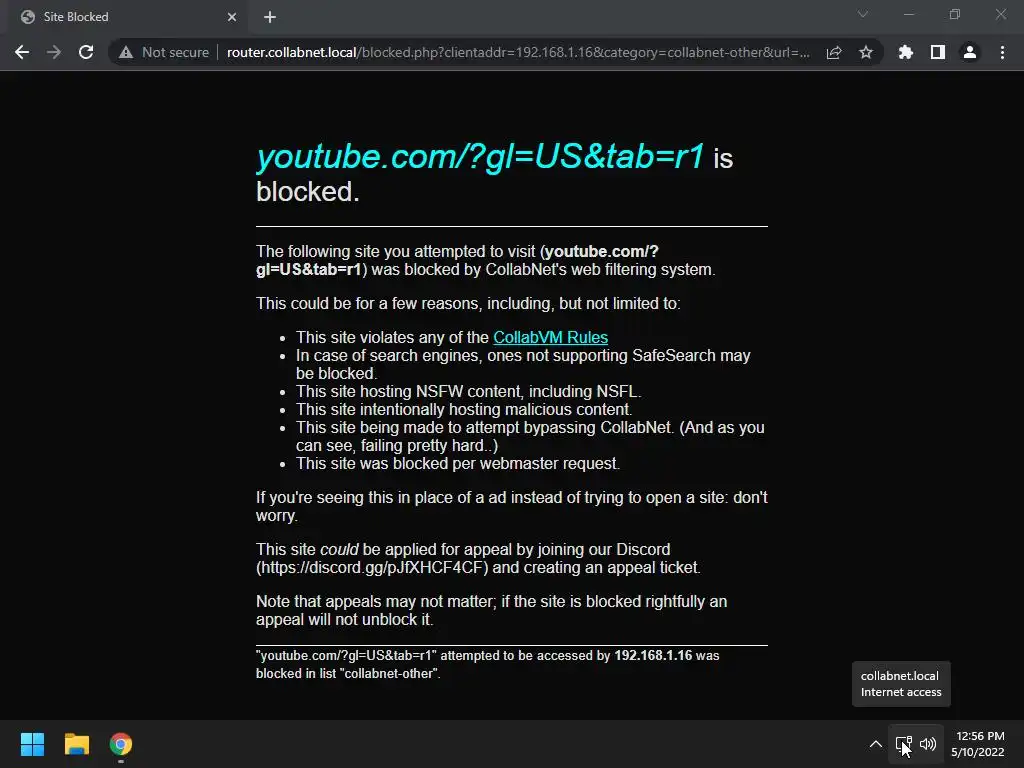1024x768 pixels.
Task: Reload the blocked page
Action: click(86, 52)
